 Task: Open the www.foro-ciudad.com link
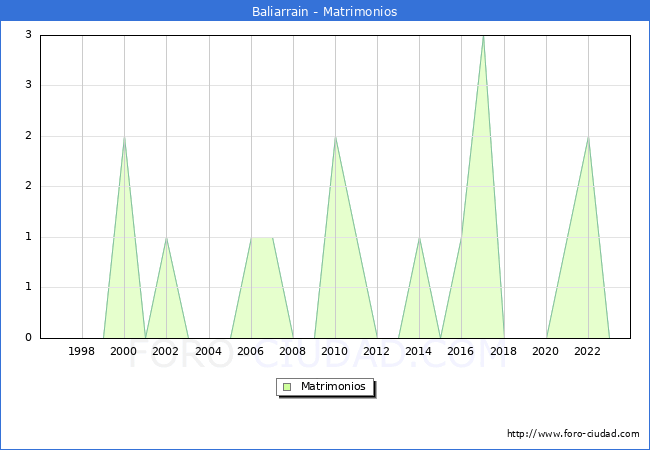coord(573,434)
